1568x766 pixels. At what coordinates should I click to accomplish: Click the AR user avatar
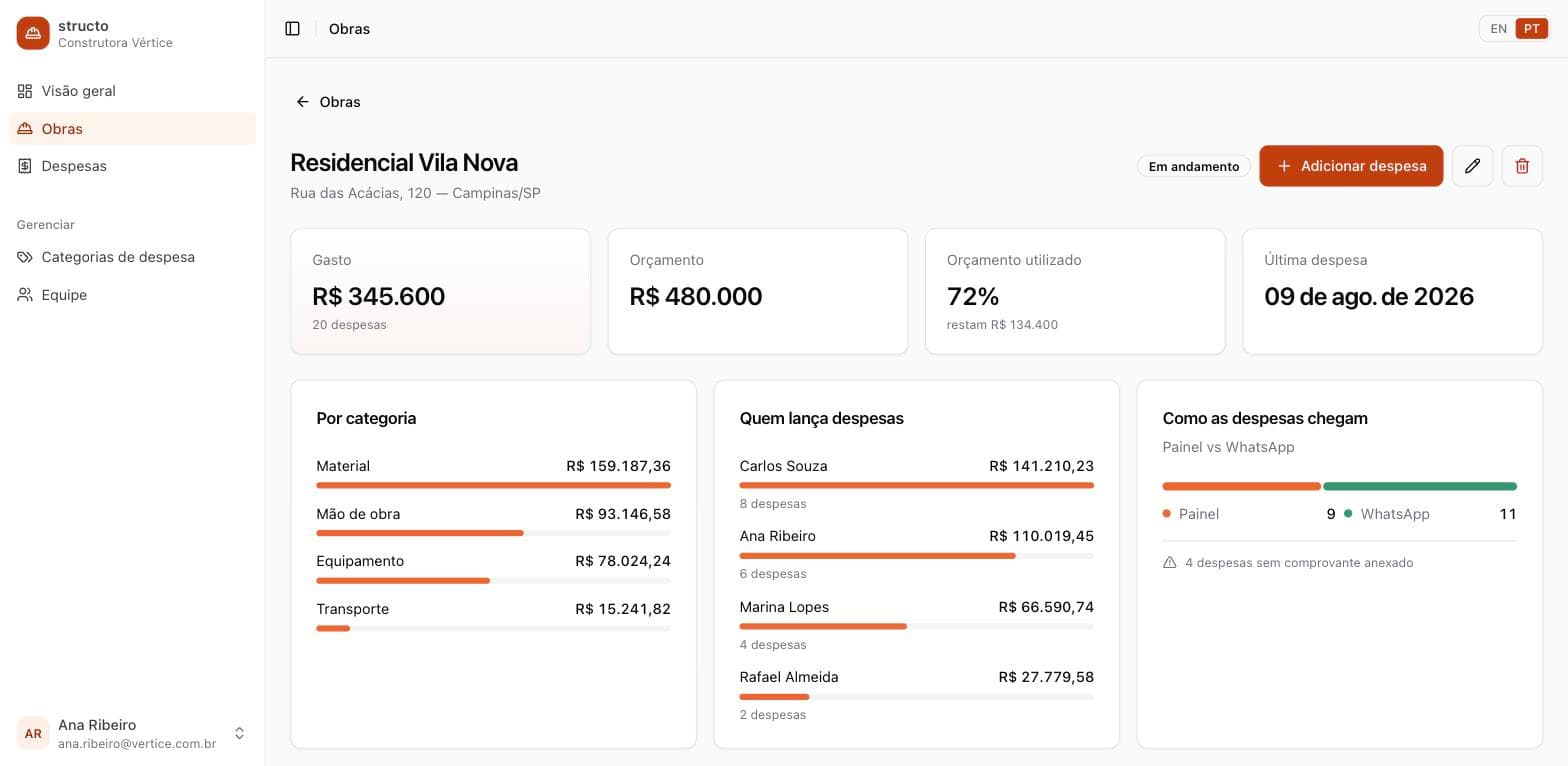33,733
